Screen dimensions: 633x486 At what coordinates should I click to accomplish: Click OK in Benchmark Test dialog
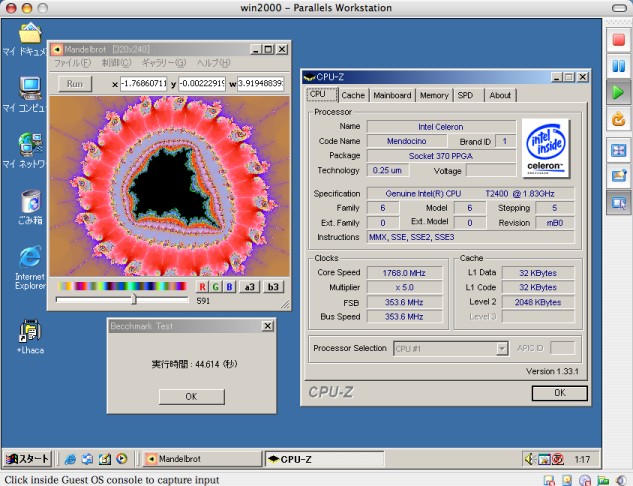click(191, 396)
